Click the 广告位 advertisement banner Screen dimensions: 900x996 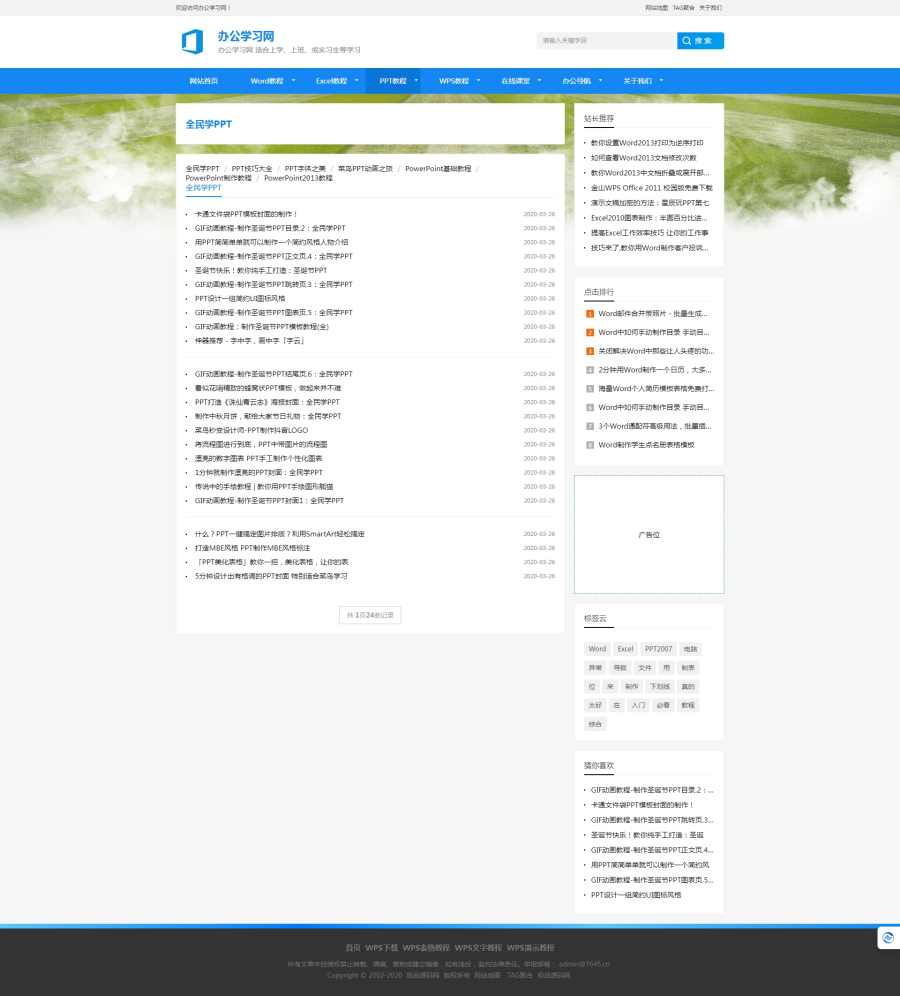pyautogui.click(x=649, y=535)
